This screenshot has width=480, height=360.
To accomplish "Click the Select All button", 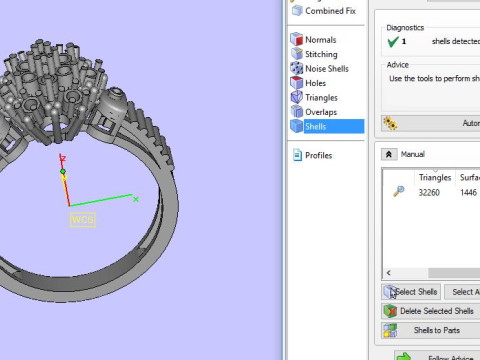I will pos(463,292).
